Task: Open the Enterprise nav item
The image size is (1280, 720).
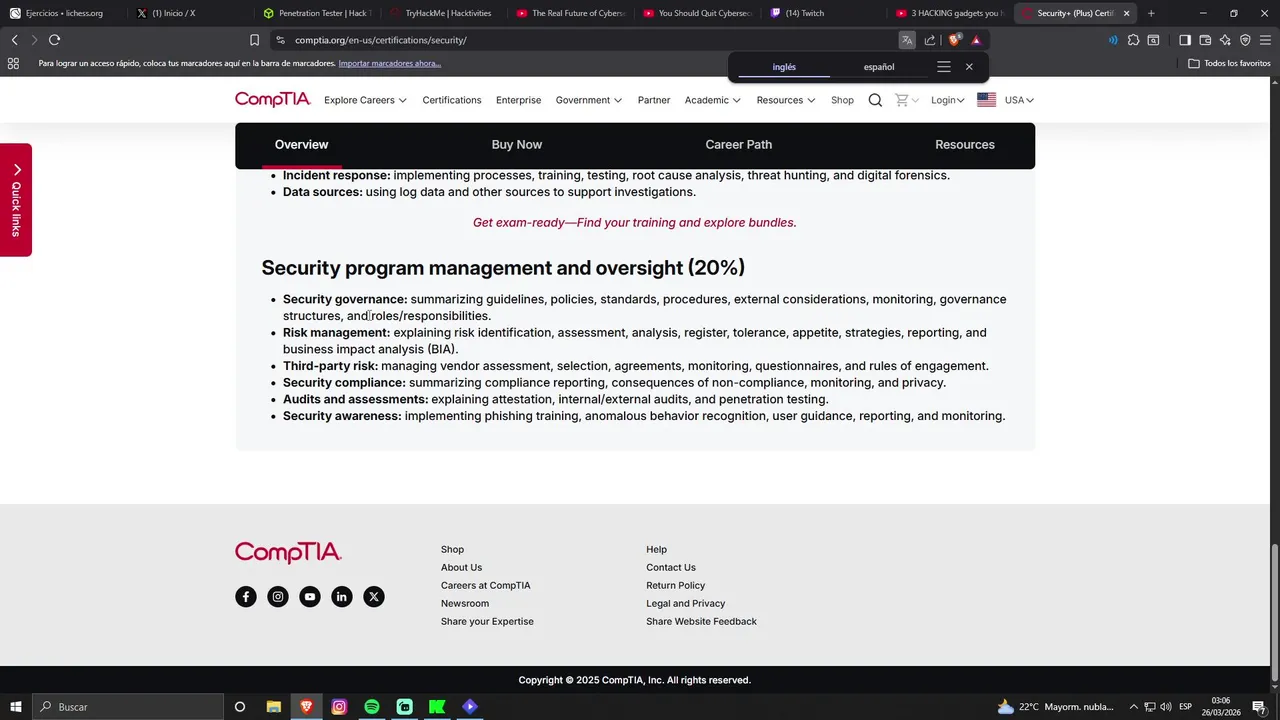Action: (x=518, y=100)
